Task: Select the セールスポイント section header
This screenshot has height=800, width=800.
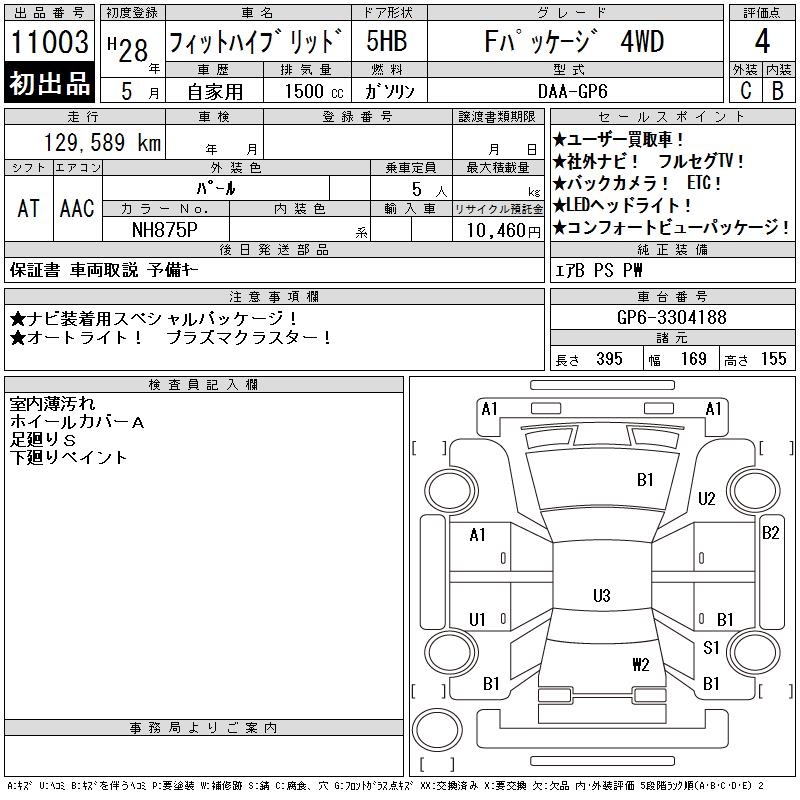Action: [x=672, y=117]
